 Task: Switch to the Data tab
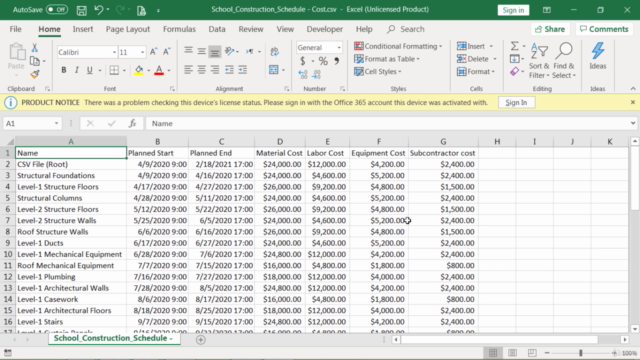(x=217, y=29)
